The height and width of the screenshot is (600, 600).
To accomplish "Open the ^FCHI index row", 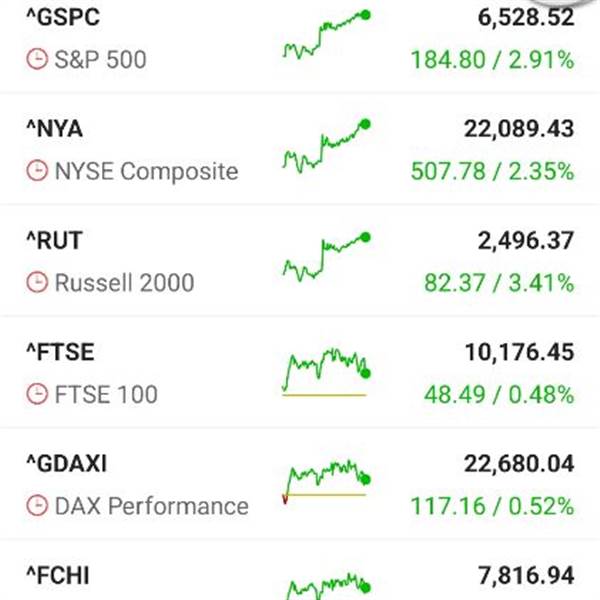I will (56, 575).
